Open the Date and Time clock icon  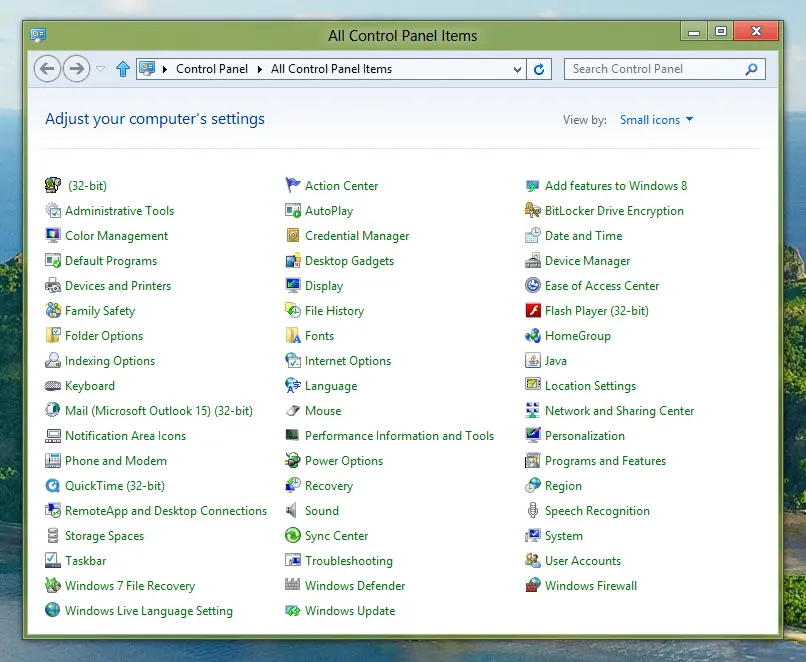(x=533, y=235)
